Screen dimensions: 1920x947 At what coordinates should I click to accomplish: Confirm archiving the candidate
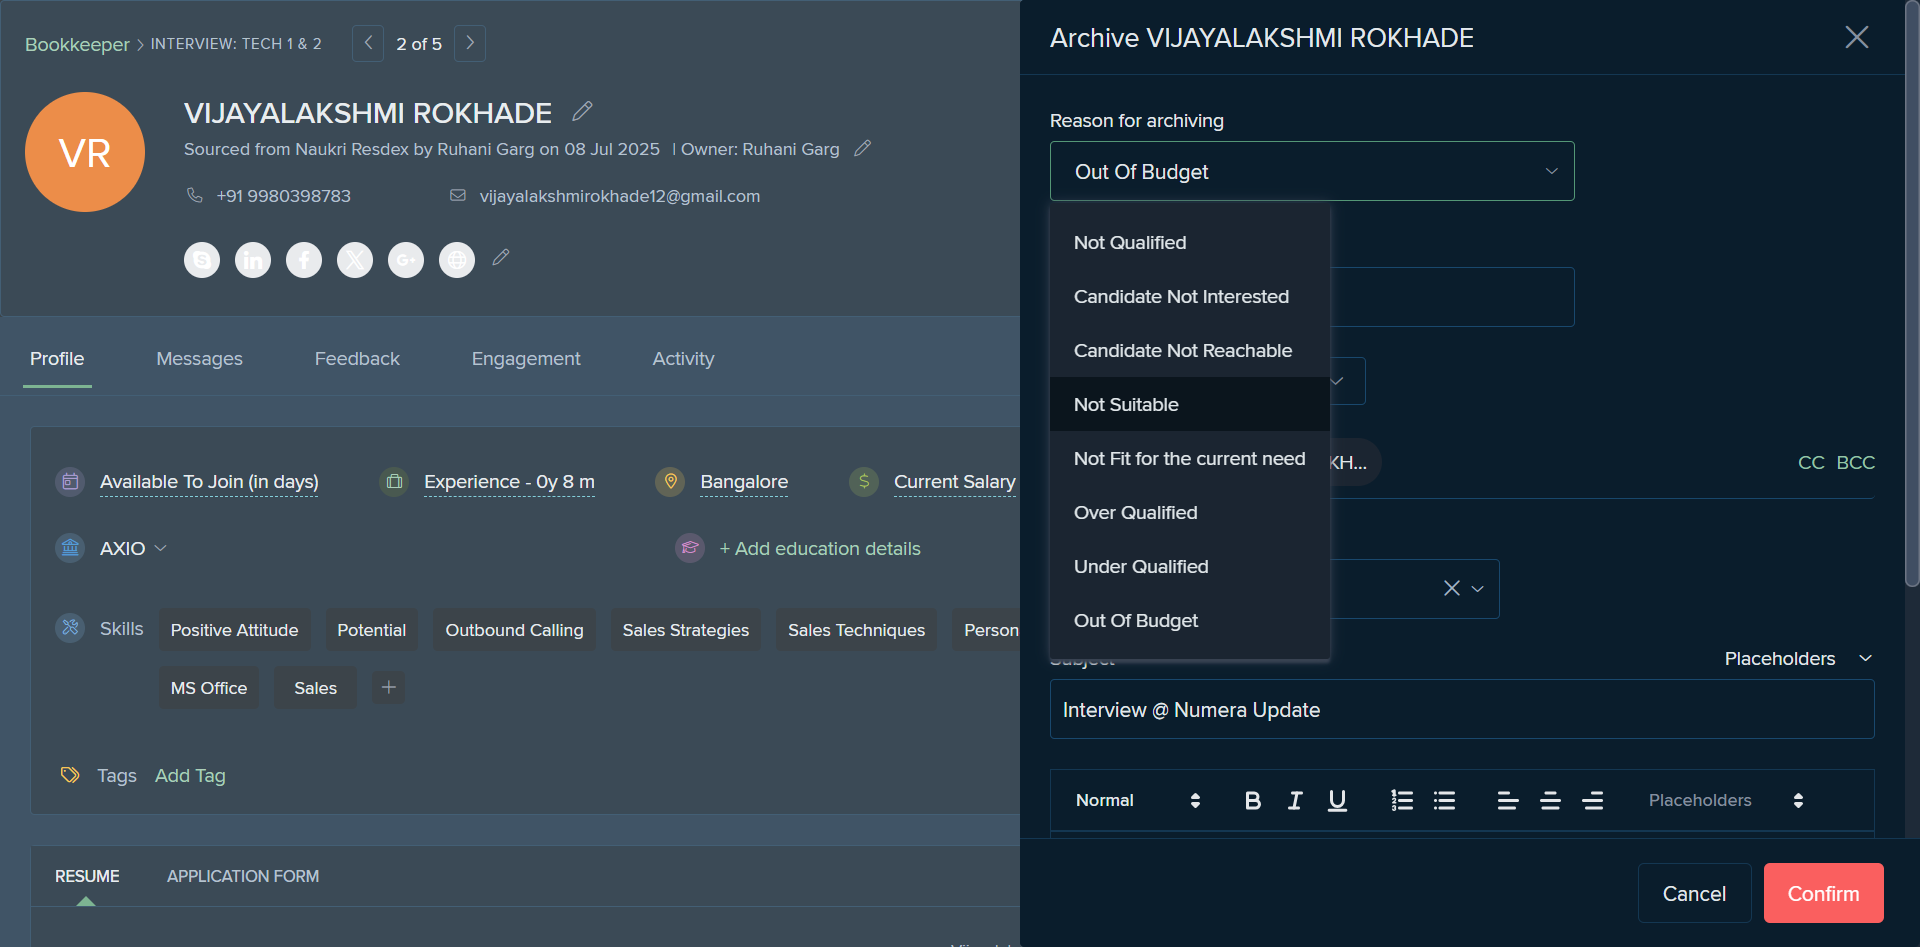1823,893
